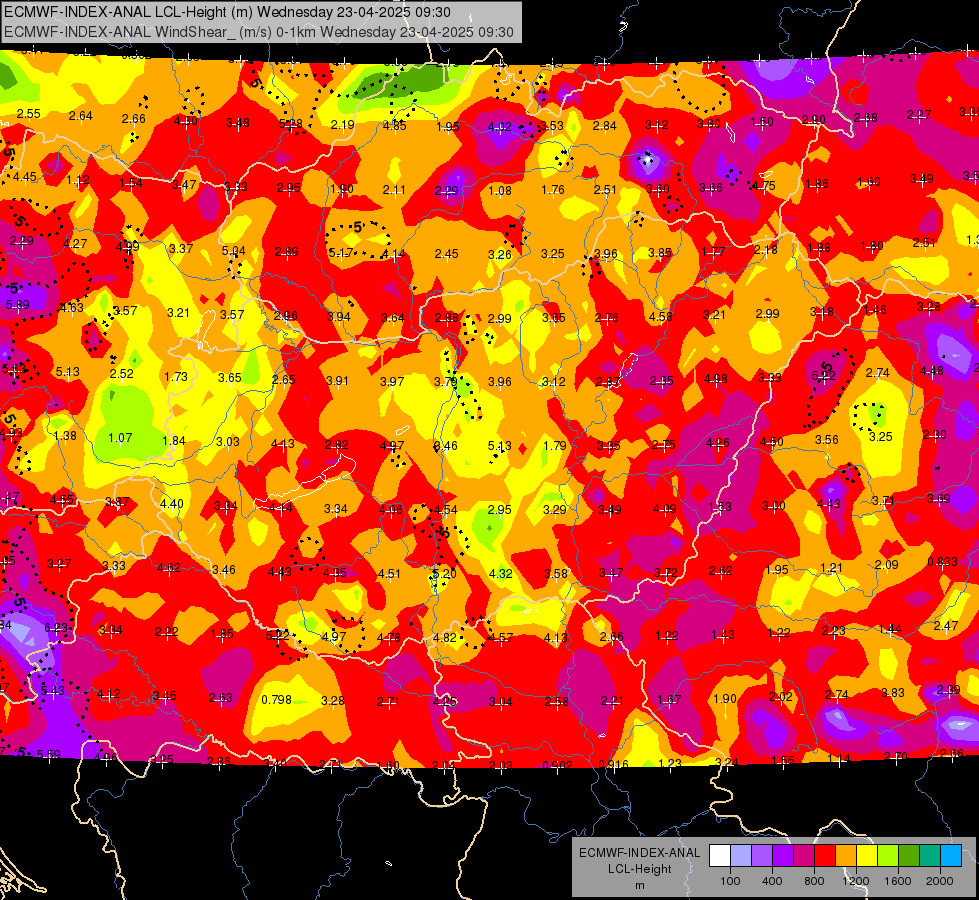Click the wind shear value 2.27
This screenshot has height=900, width=979.
point(918,114)
